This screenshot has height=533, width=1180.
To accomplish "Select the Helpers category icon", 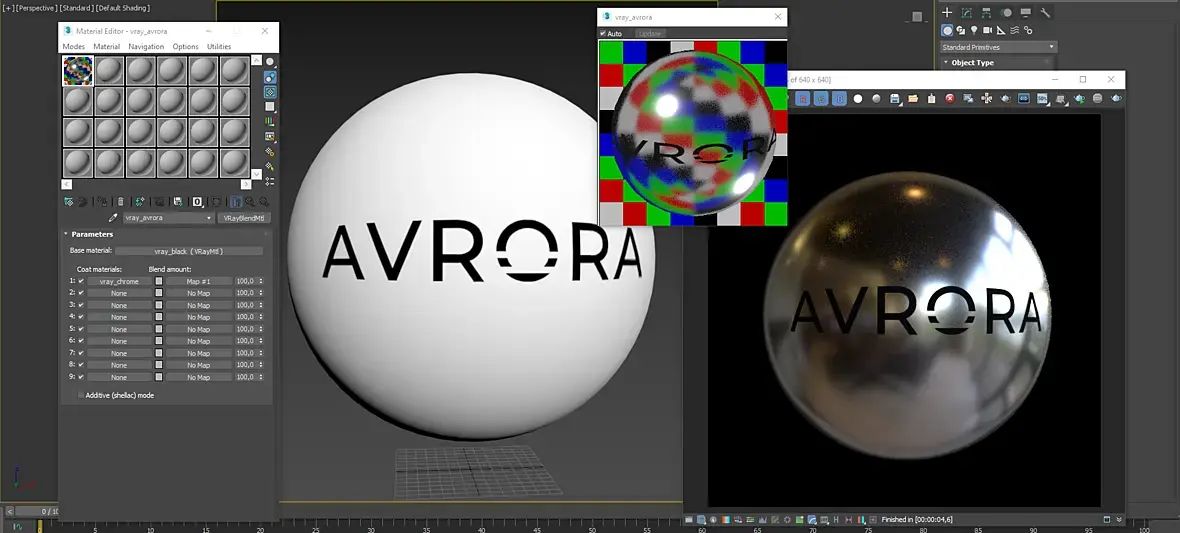I will 1001,30.
